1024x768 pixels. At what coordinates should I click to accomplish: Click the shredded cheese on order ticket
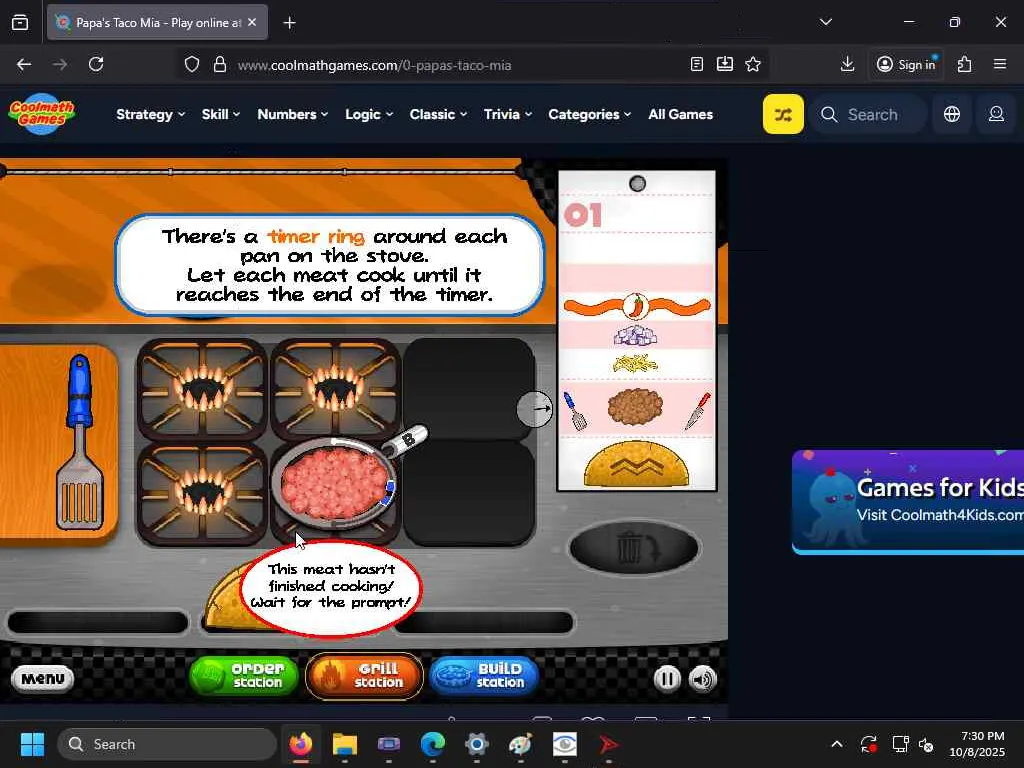(635, 363)
